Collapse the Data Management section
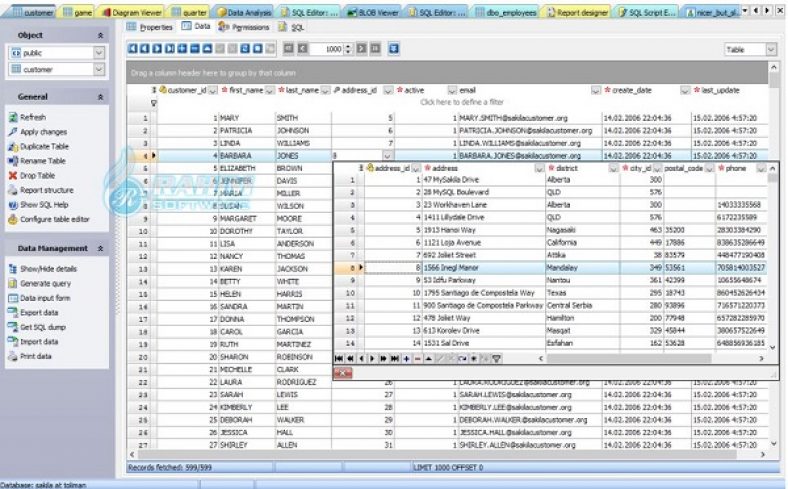The height and width of the screenshot is (489, 788). coord(101,249)
